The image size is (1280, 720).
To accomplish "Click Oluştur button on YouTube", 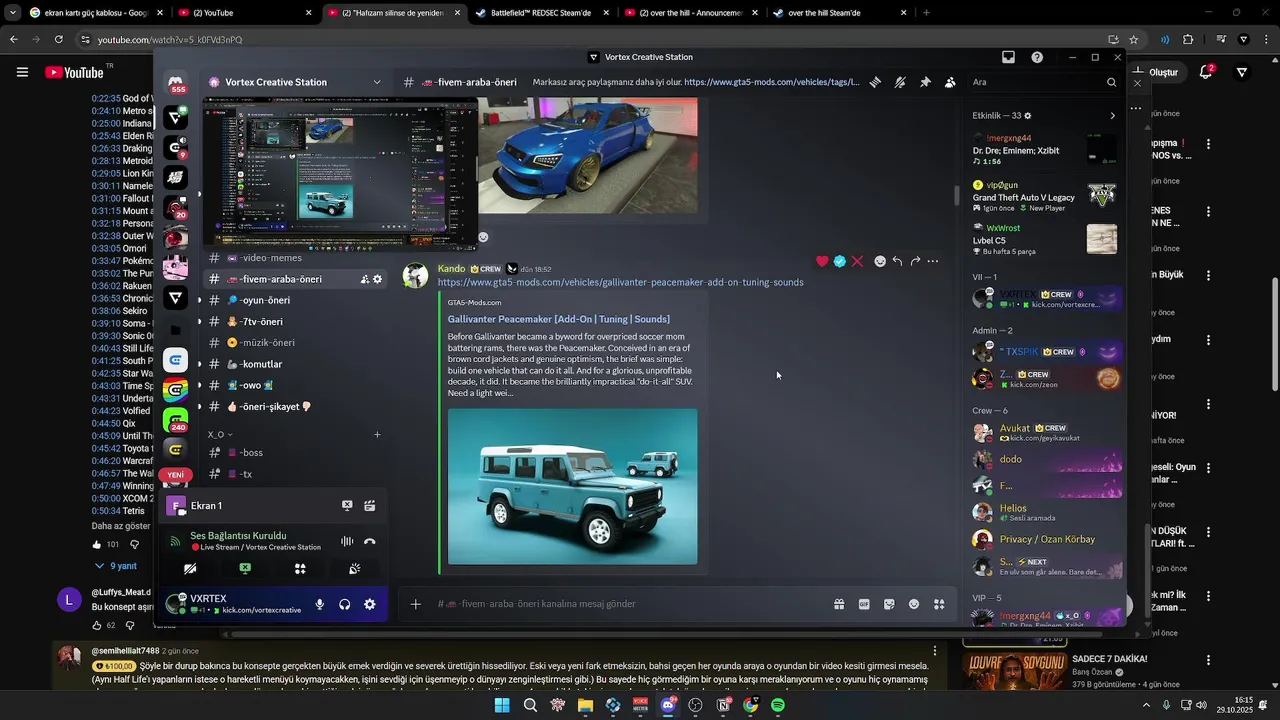I will click(x=1159, y=72).
